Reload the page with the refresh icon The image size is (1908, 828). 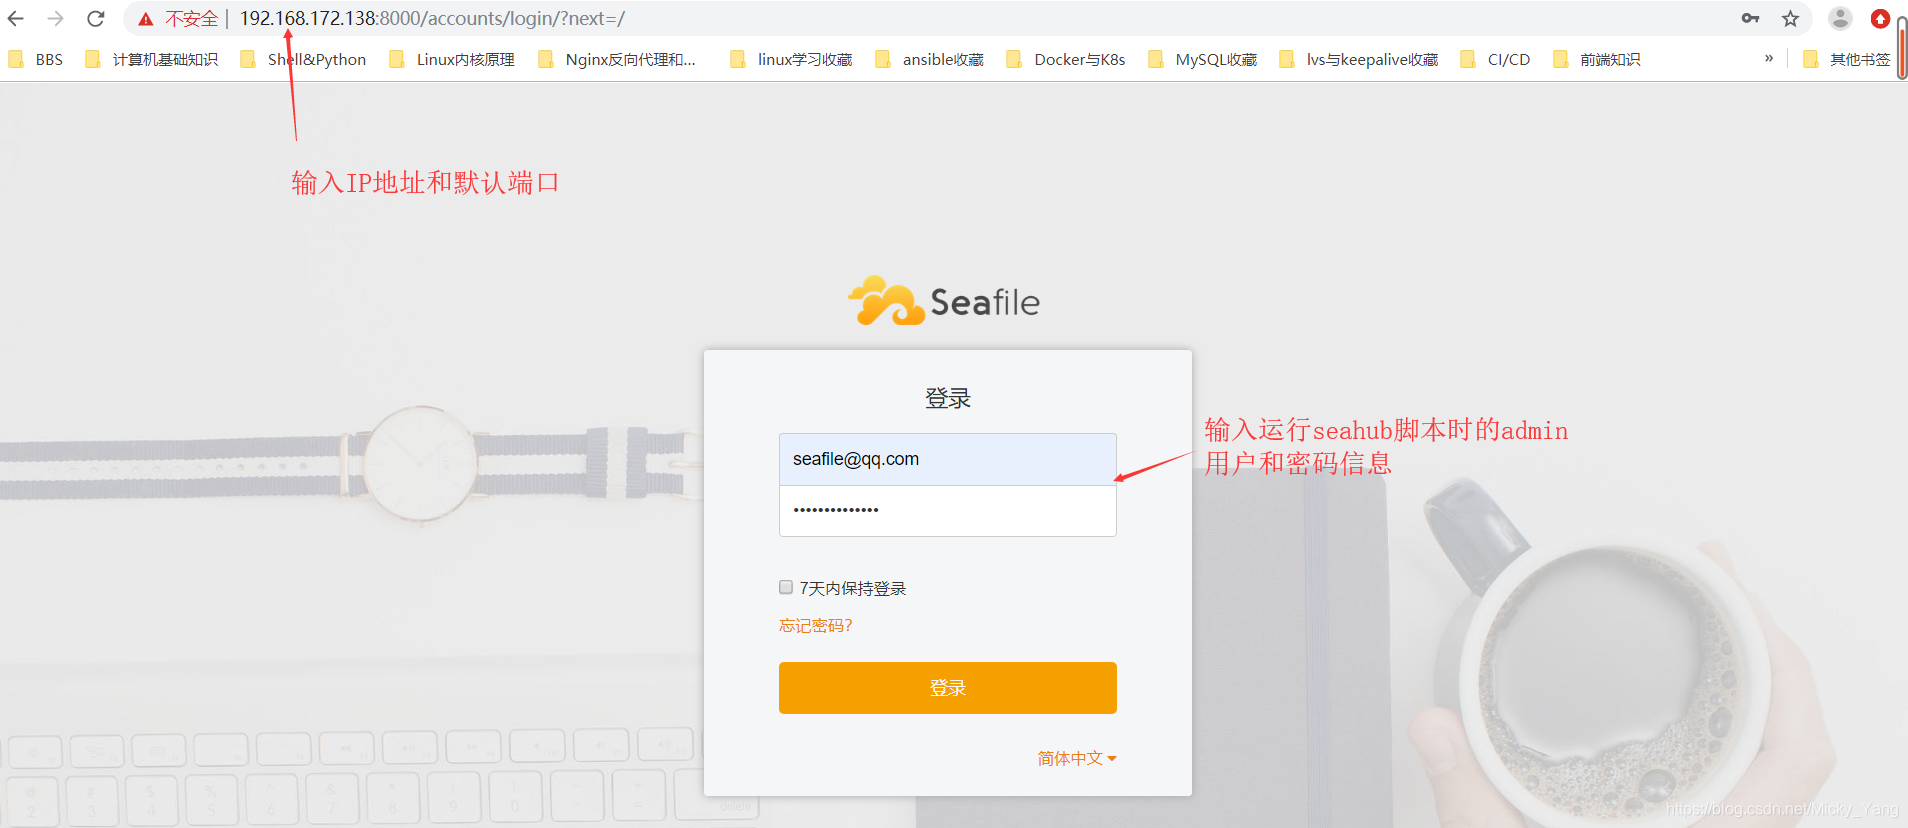click(x=96, y=18)
